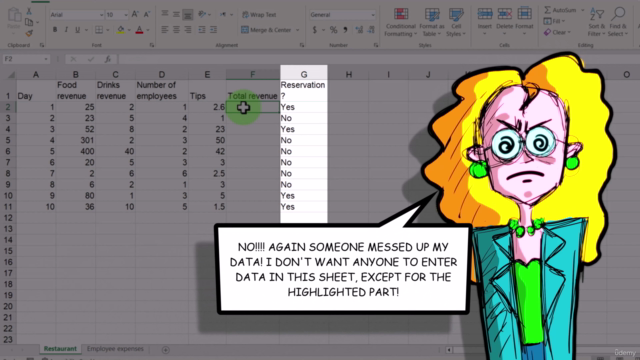Click AutoSum button
The height and width of the screenshot is (360, 640).
tap(560, 10)
